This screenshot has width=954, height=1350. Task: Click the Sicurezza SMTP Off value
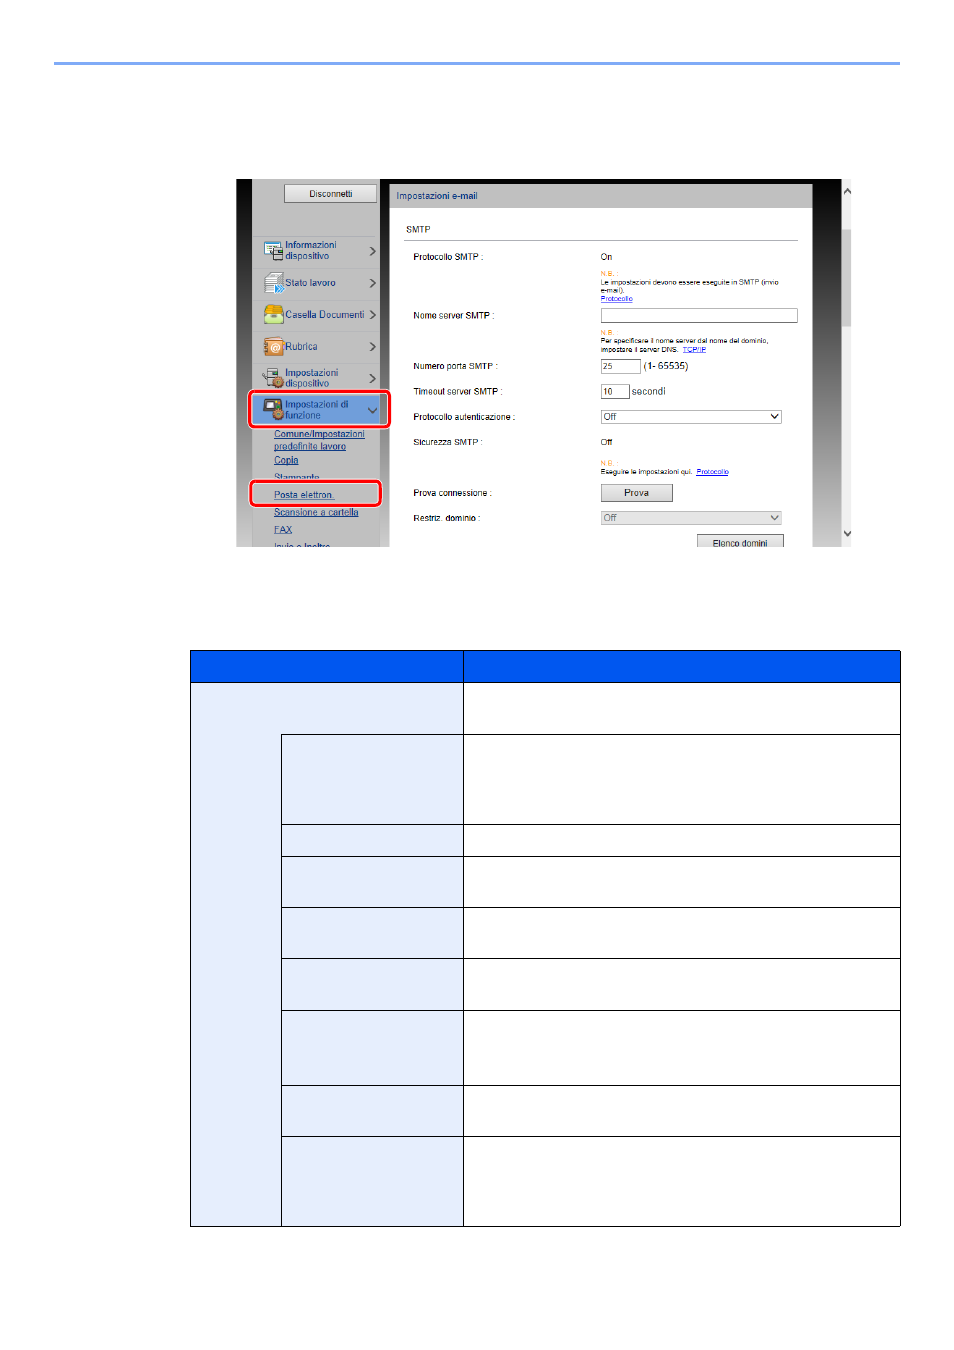[x=606, y=442]
